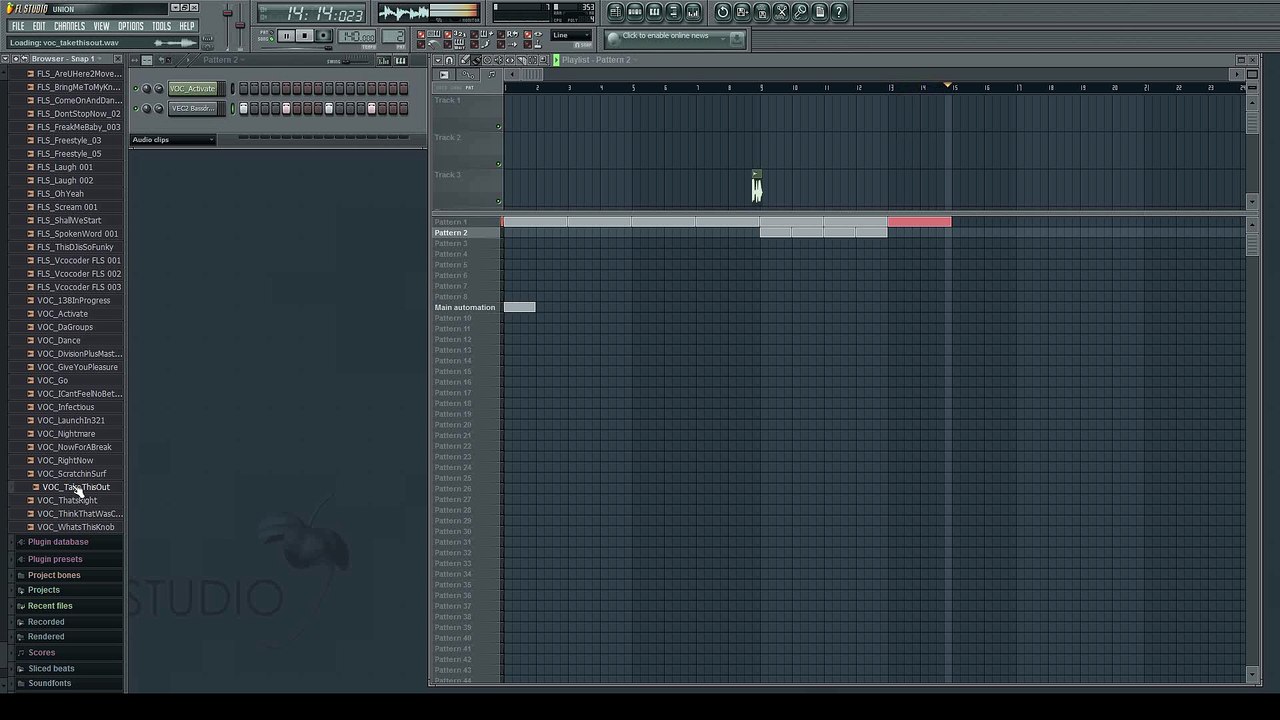The width and height of the screenshot is (1280, 720).
Task: Select the playlist mute tool icon
Action: coord(499,60)
